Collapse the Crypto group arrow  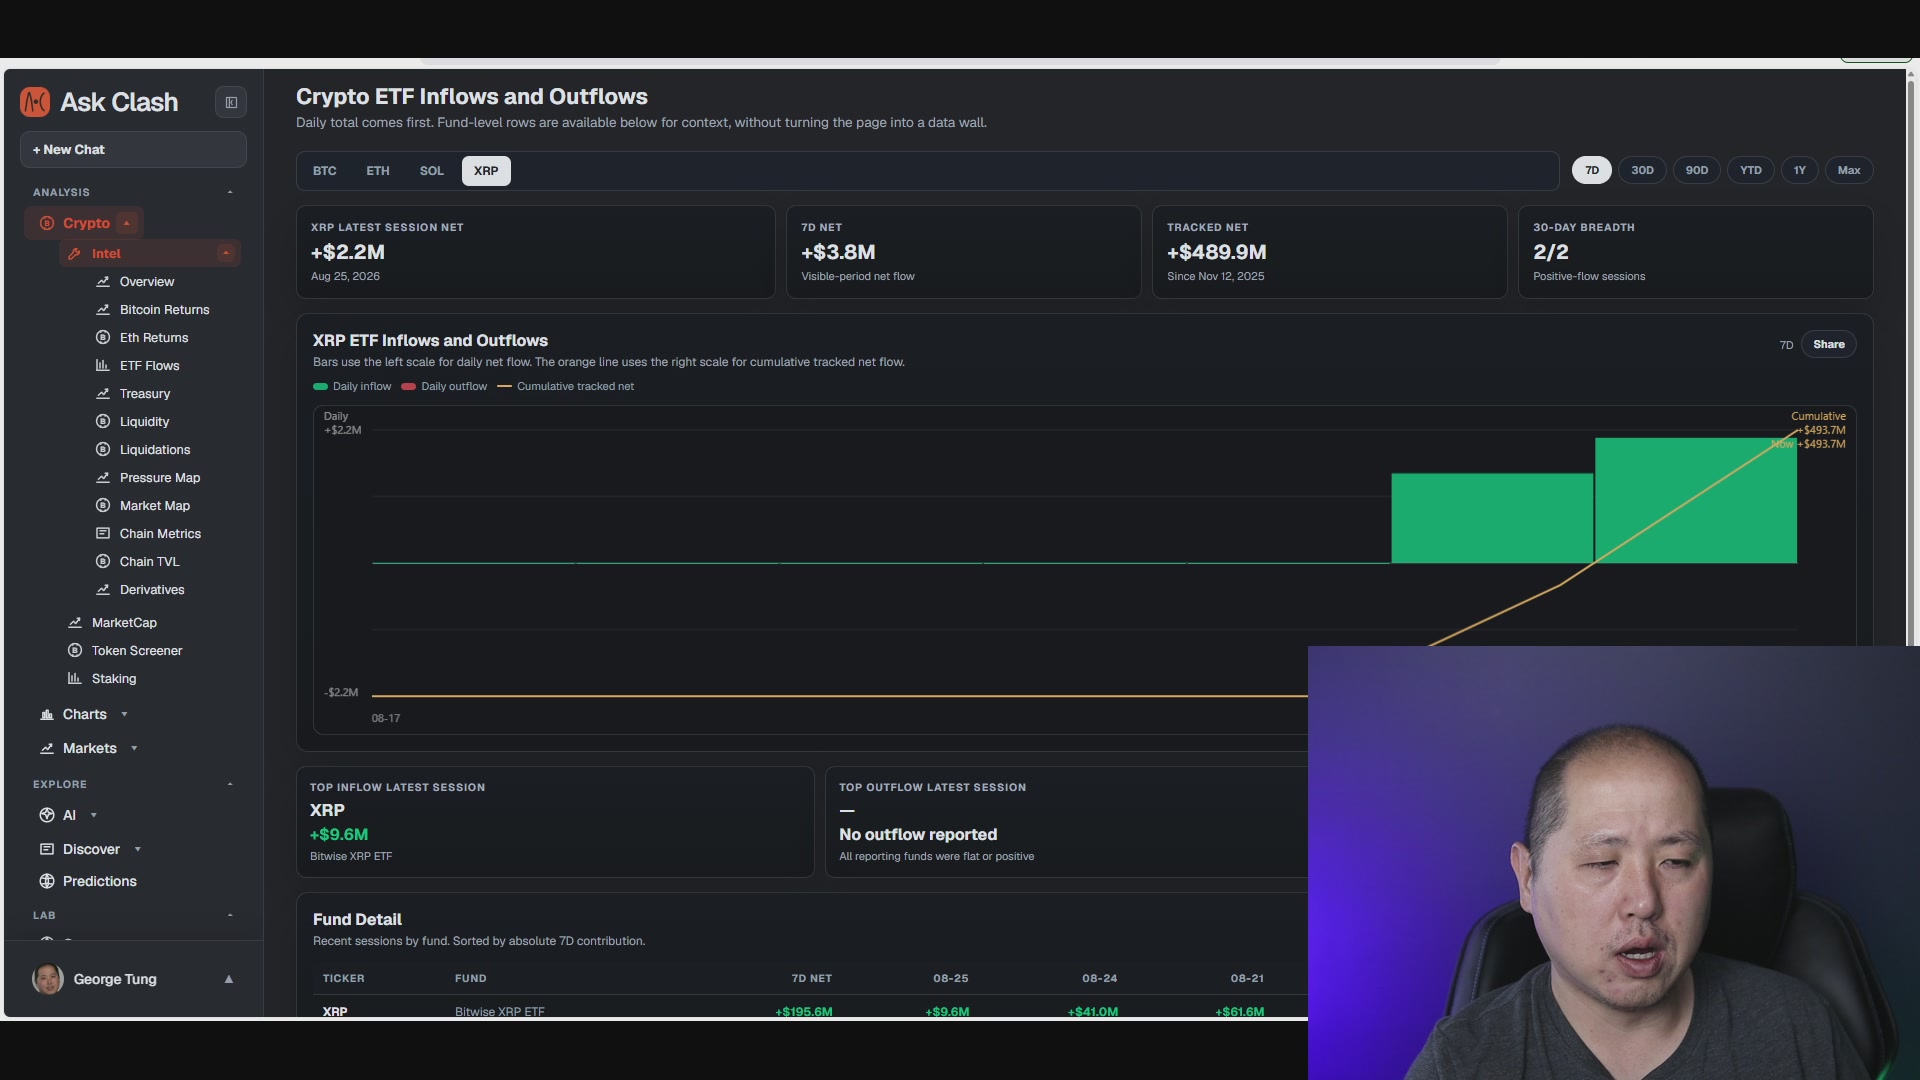click(126, 223)
